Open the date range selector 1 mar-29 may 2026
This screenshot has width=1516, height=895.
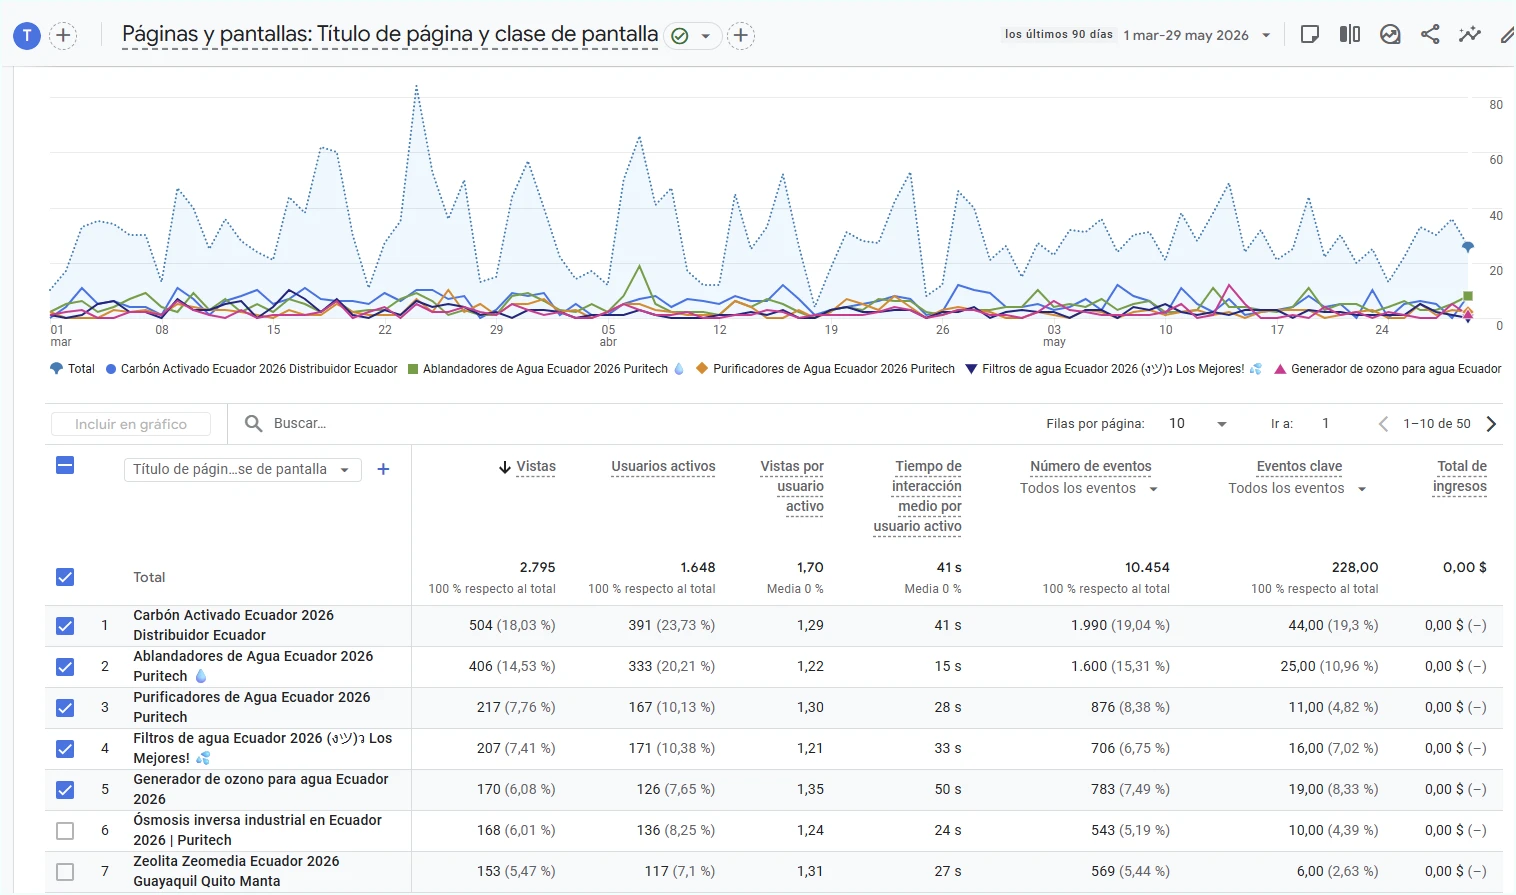click(1197, 35)
